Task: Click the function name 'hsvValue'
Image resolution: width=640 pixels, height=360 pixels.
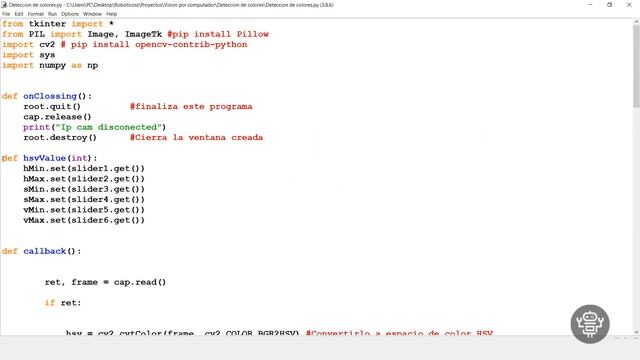Action: (x=44, y=158)
